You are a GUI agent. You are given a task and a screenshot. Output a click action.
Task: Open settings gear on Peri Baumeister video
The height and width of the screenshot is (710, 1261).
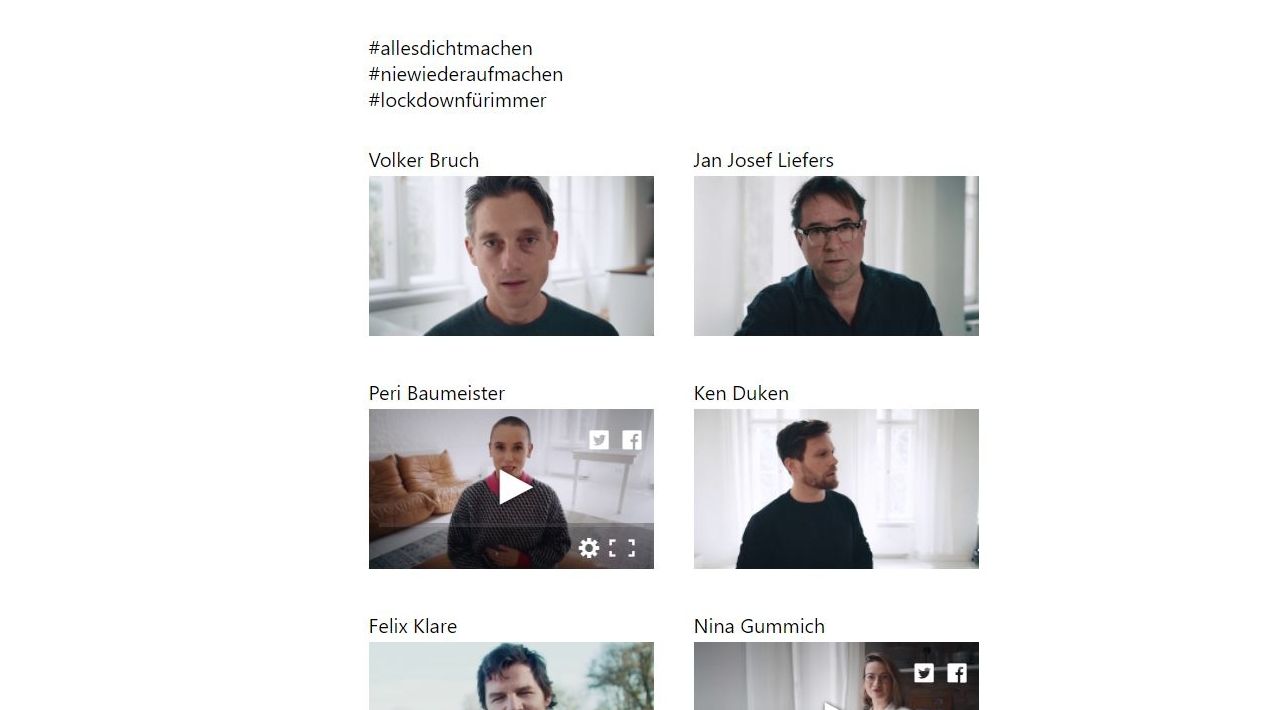click(589, 548)
